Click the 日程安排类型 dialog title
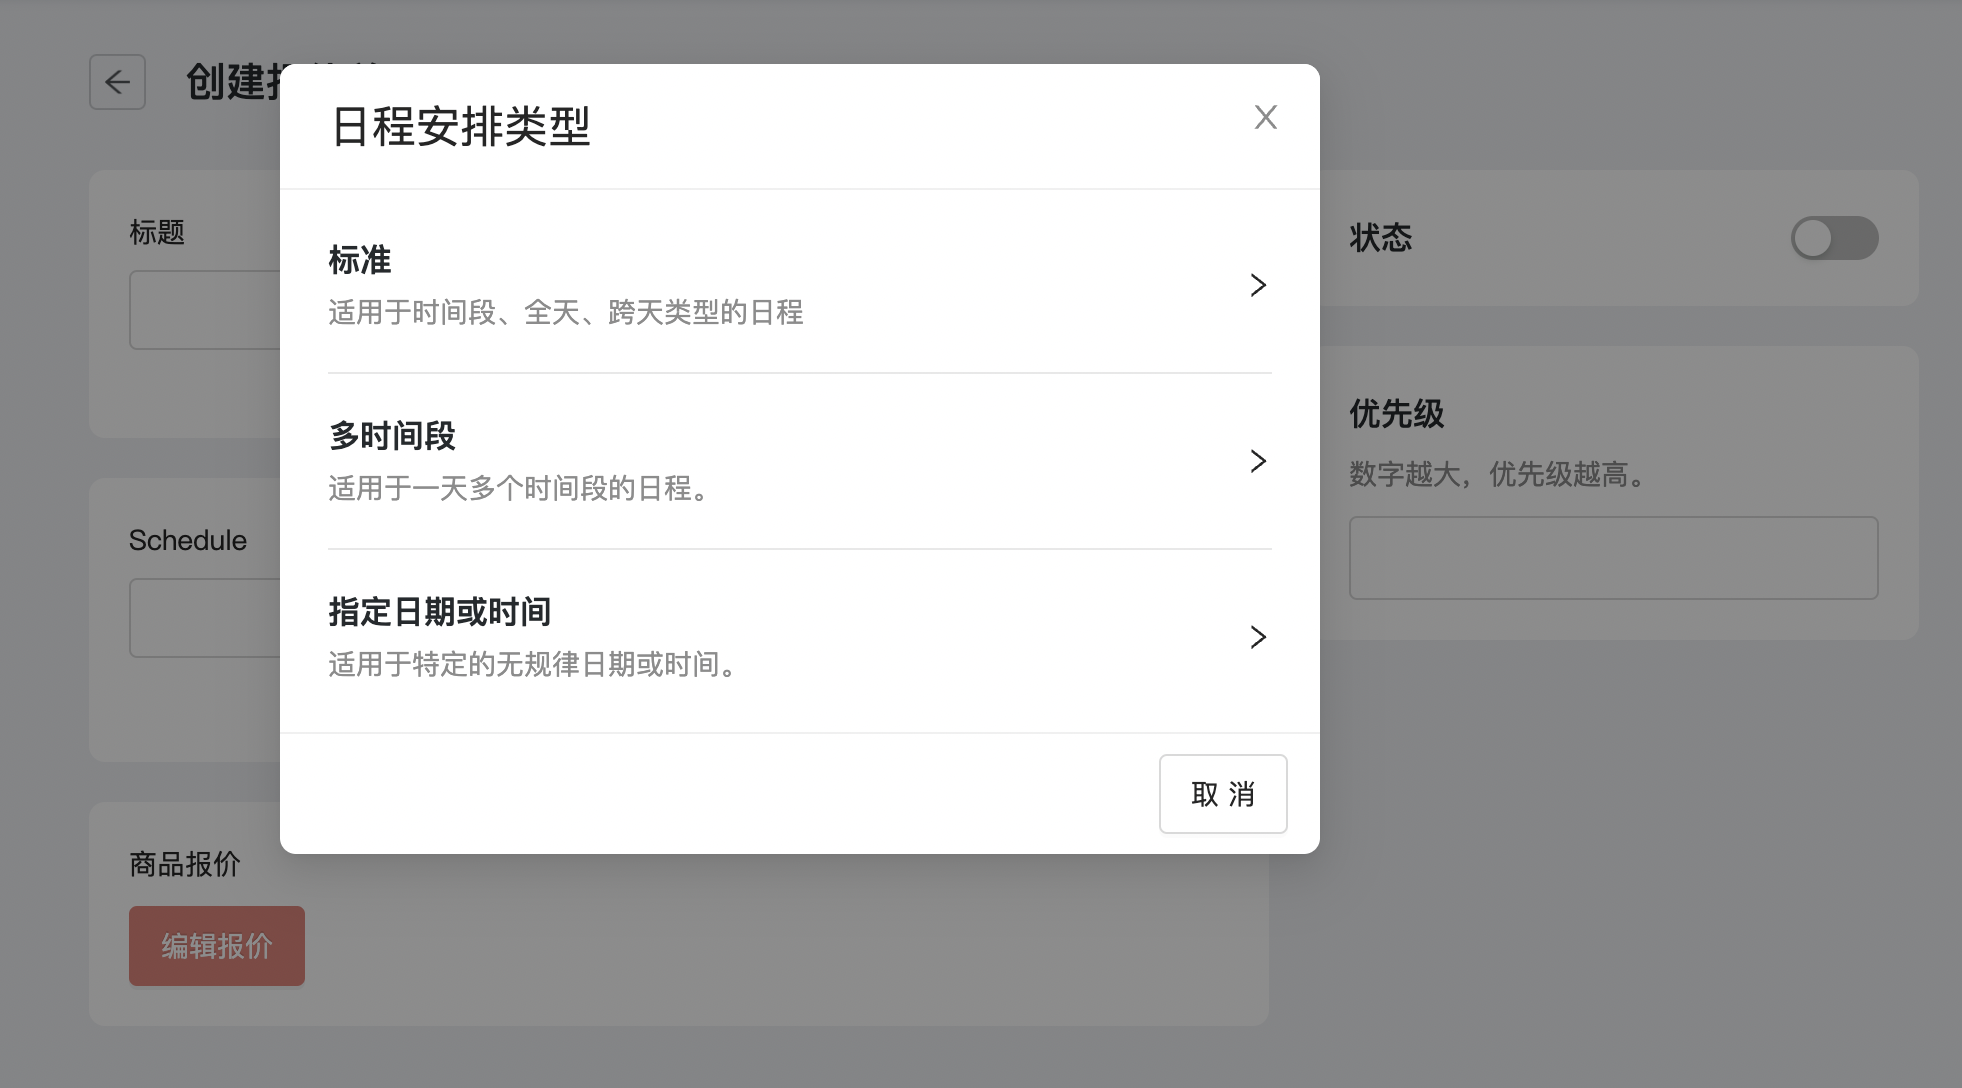1962x1088 pixels. click(461, 127)
